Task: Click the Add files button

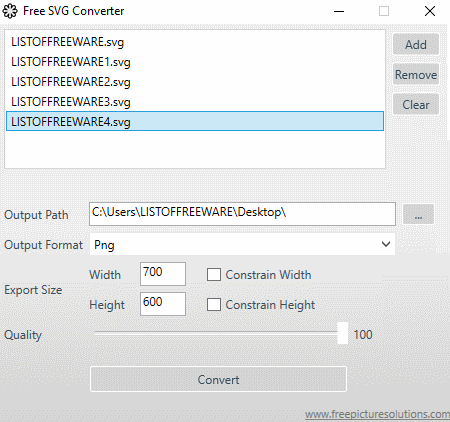Action: coord(416,44)
